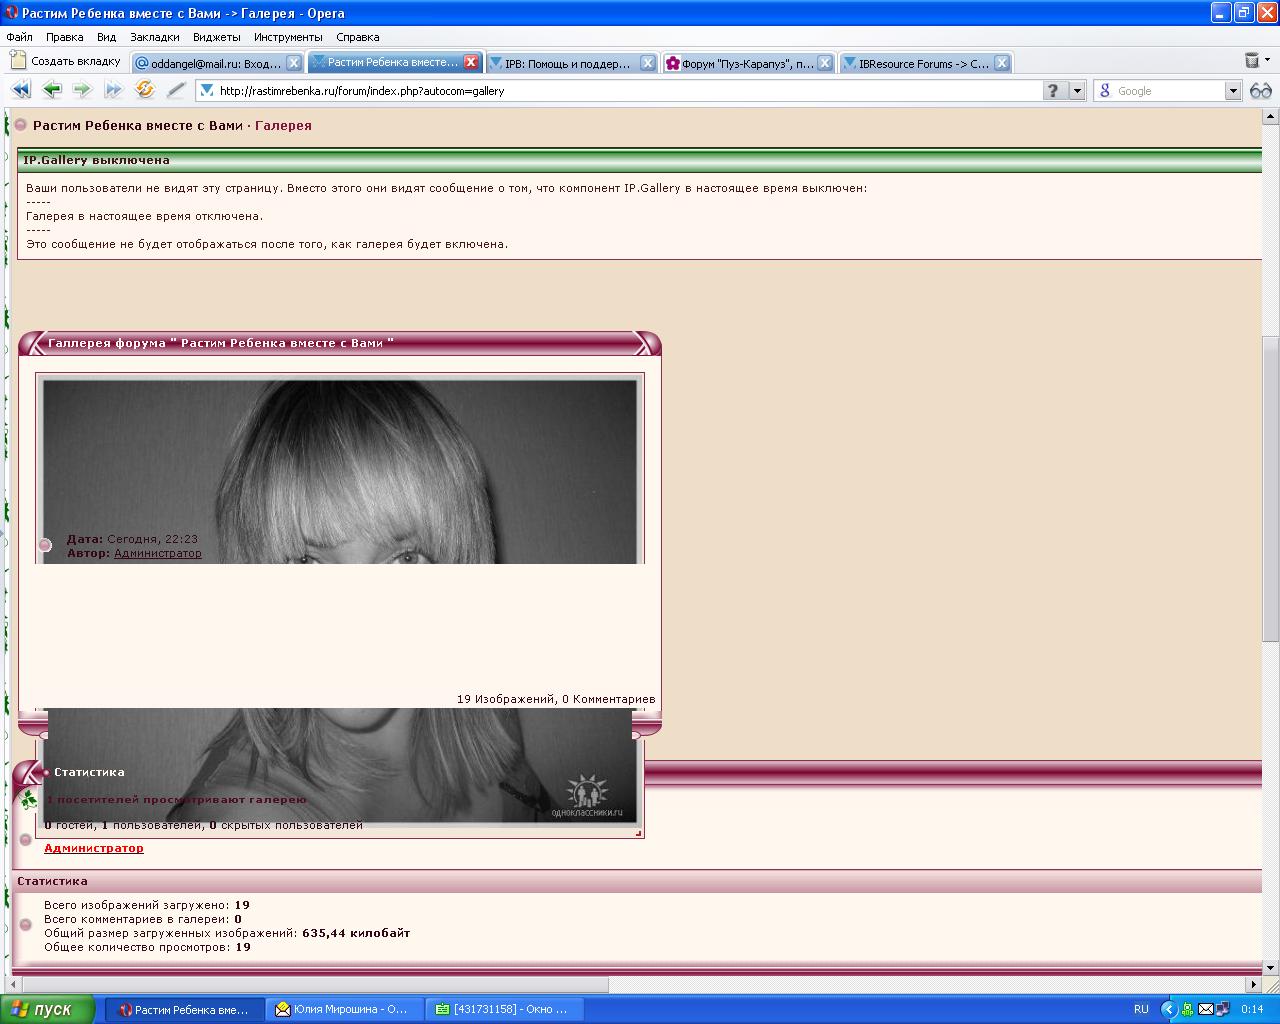
Task: Click the green ICQ tray icon
Action: click(x=1186, y=1009)
